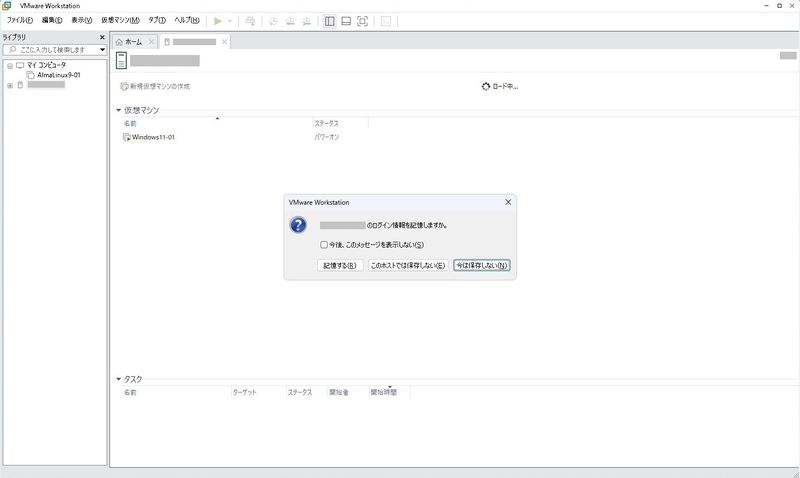
Task: Click the マイ コンピュータ monitor icon
Action: click(20, 65)
